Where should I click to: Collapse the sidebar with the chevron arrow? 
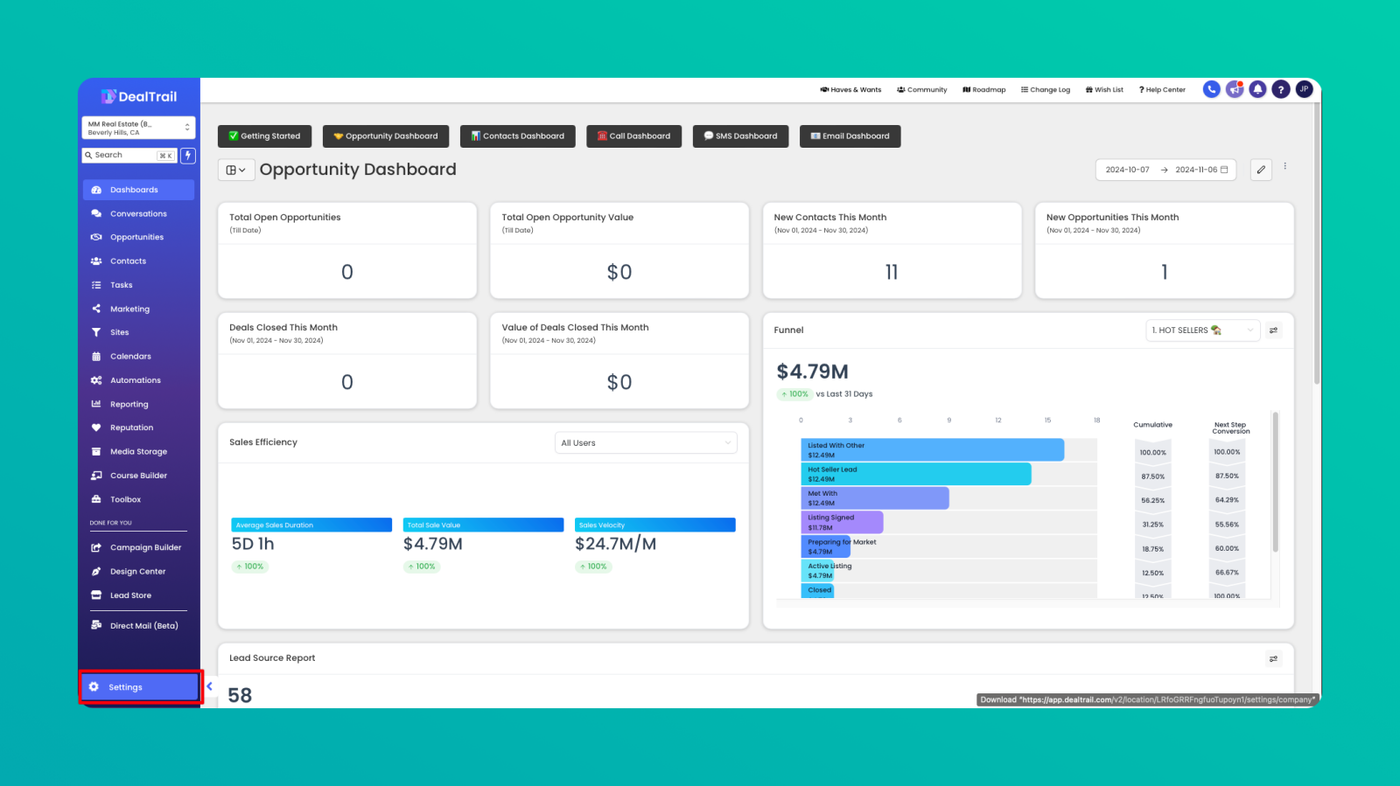tap(209, 687)
